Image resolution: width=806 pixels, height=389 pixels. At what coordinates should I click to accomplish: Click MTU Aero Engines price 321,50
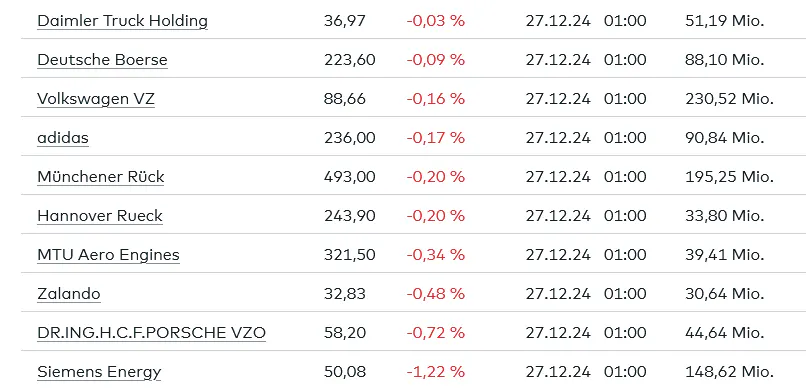350,255
